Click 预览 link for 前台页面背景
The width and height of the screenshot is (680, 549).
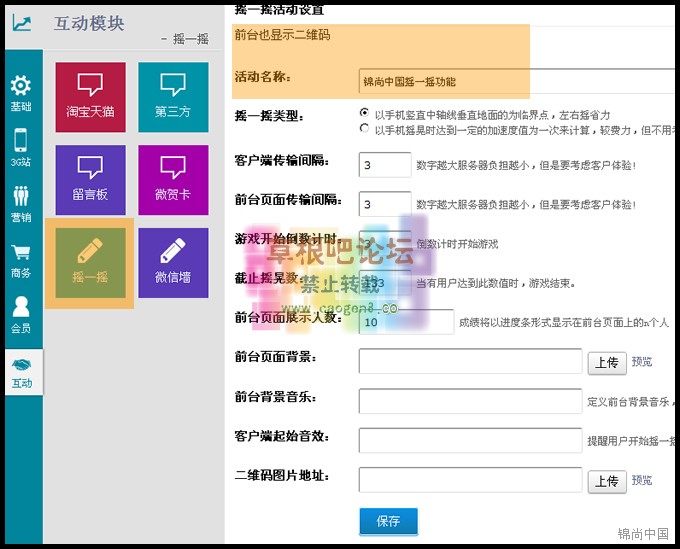(642, 362)
